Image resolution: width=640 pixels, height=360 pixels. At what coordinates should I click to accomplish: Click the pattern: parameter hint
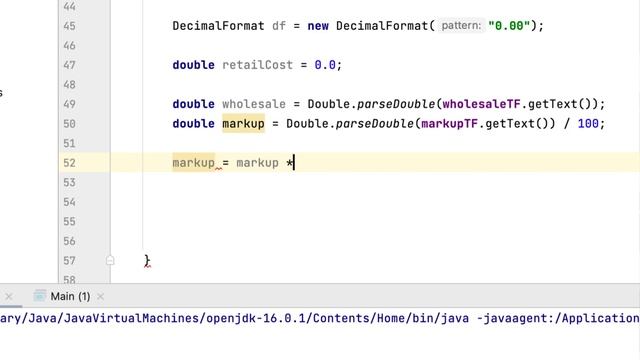point(461,26)
